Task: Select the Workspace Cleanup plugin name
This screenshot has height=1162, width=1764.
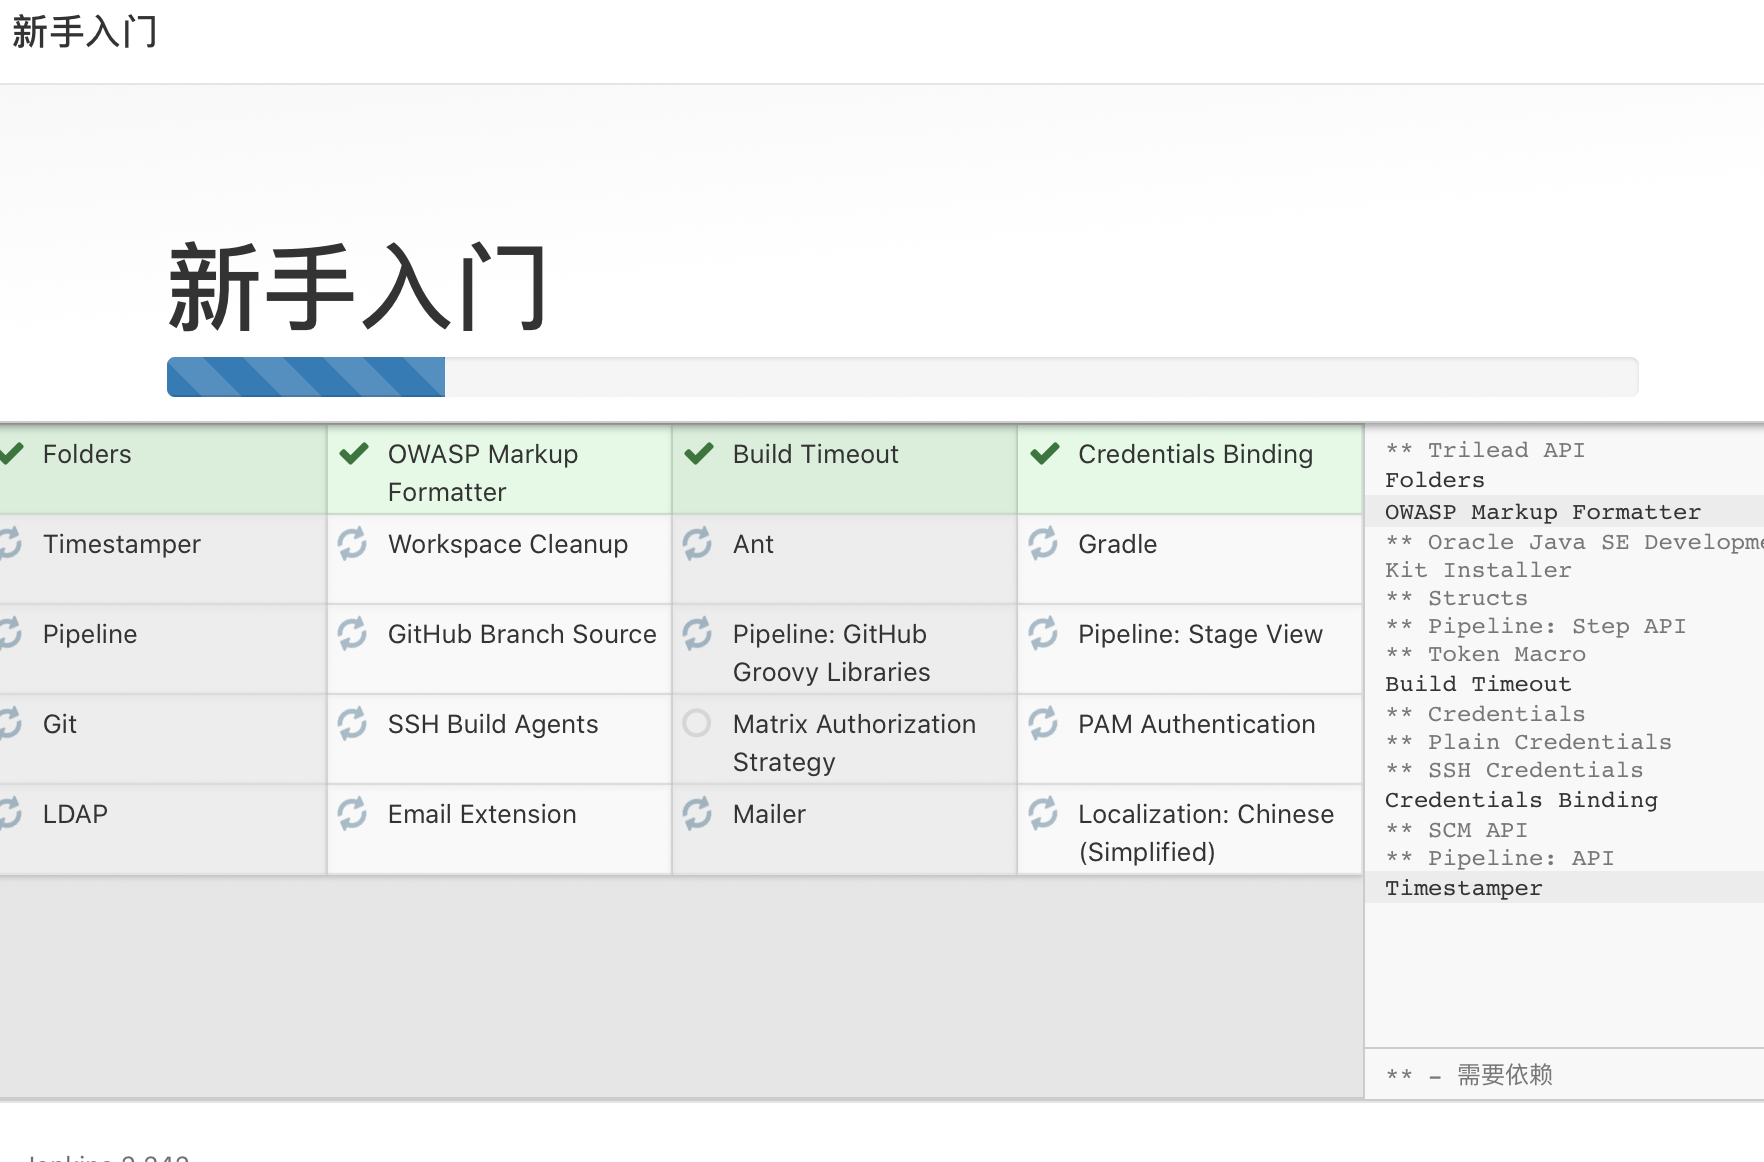Action: pyautogui.click(x=508, y=544)
